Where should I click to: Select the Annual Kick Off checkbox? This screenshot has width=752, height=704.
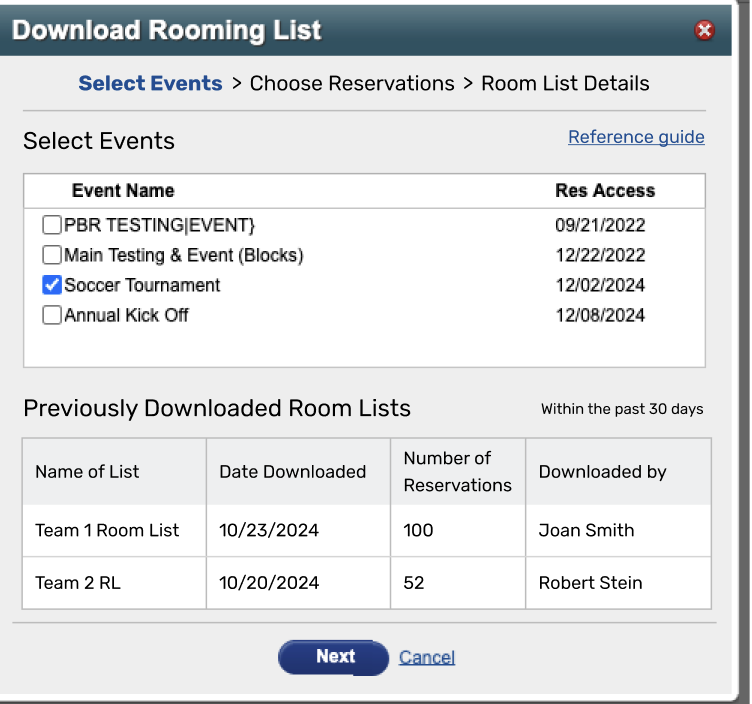click(52, 315)
